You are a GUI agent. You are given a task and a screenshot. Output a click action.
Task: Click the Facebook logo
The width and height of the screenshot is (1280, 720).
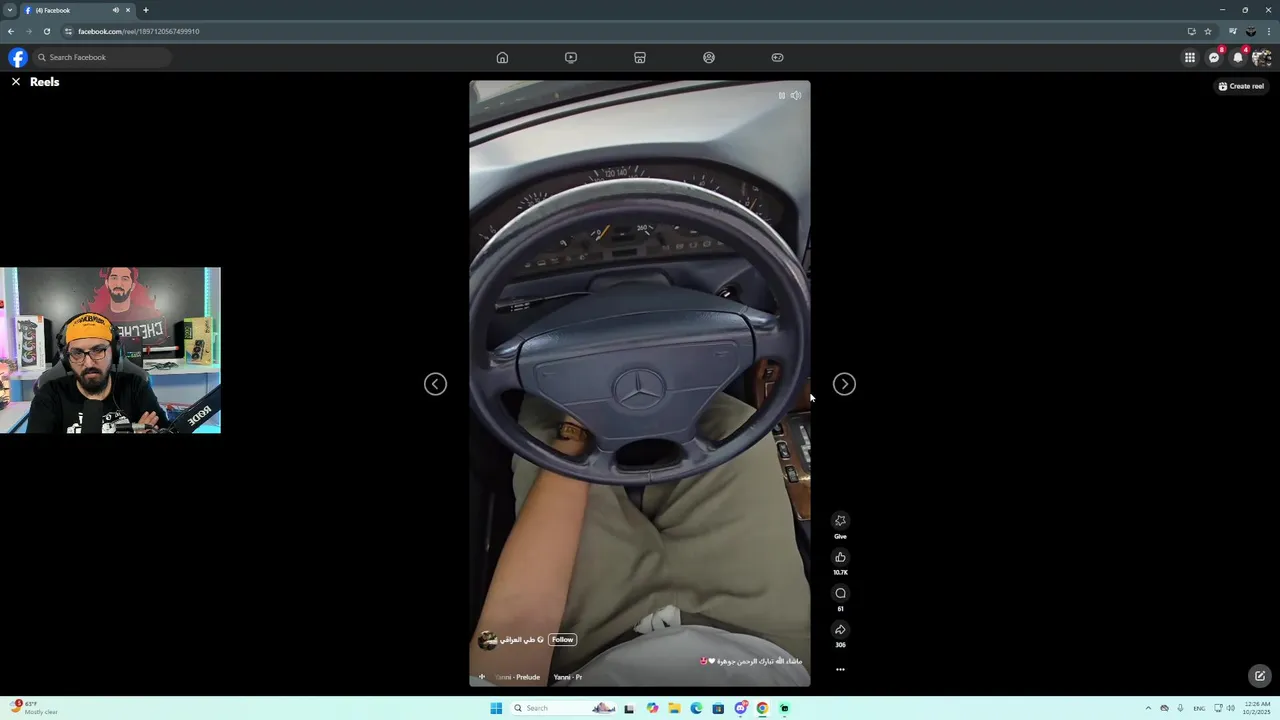[18, 57]
